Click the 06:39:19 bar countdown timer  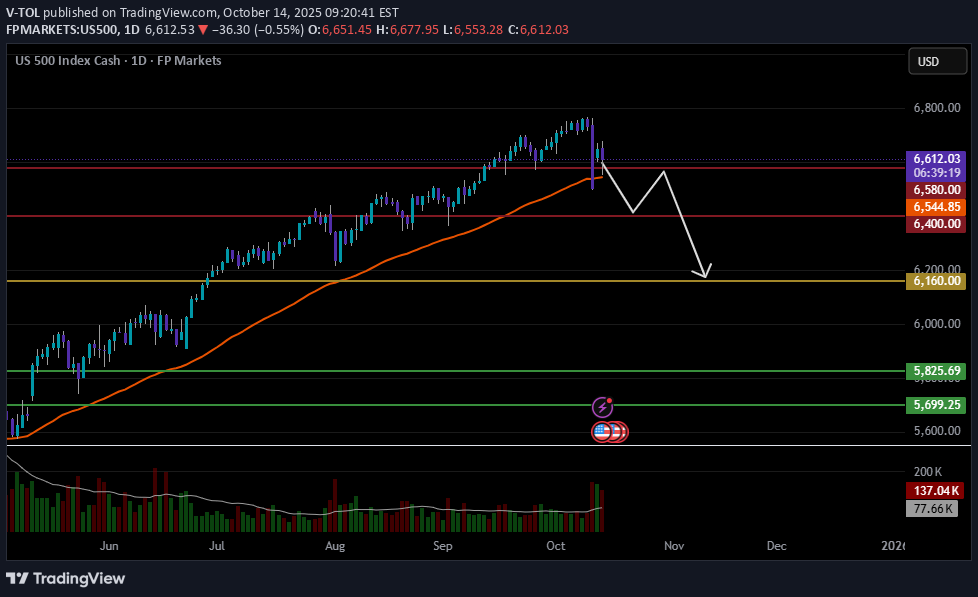click(x=936, y=172)
